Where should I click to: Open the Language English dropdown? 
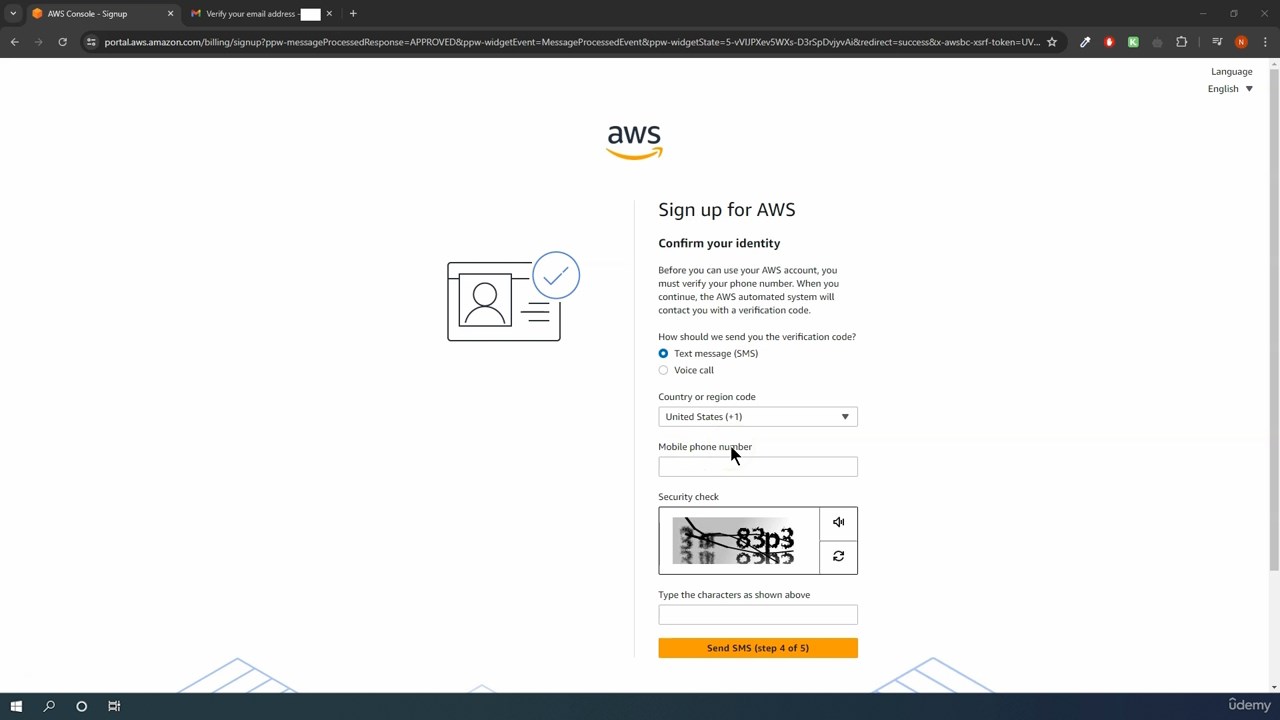[1230, 89]
